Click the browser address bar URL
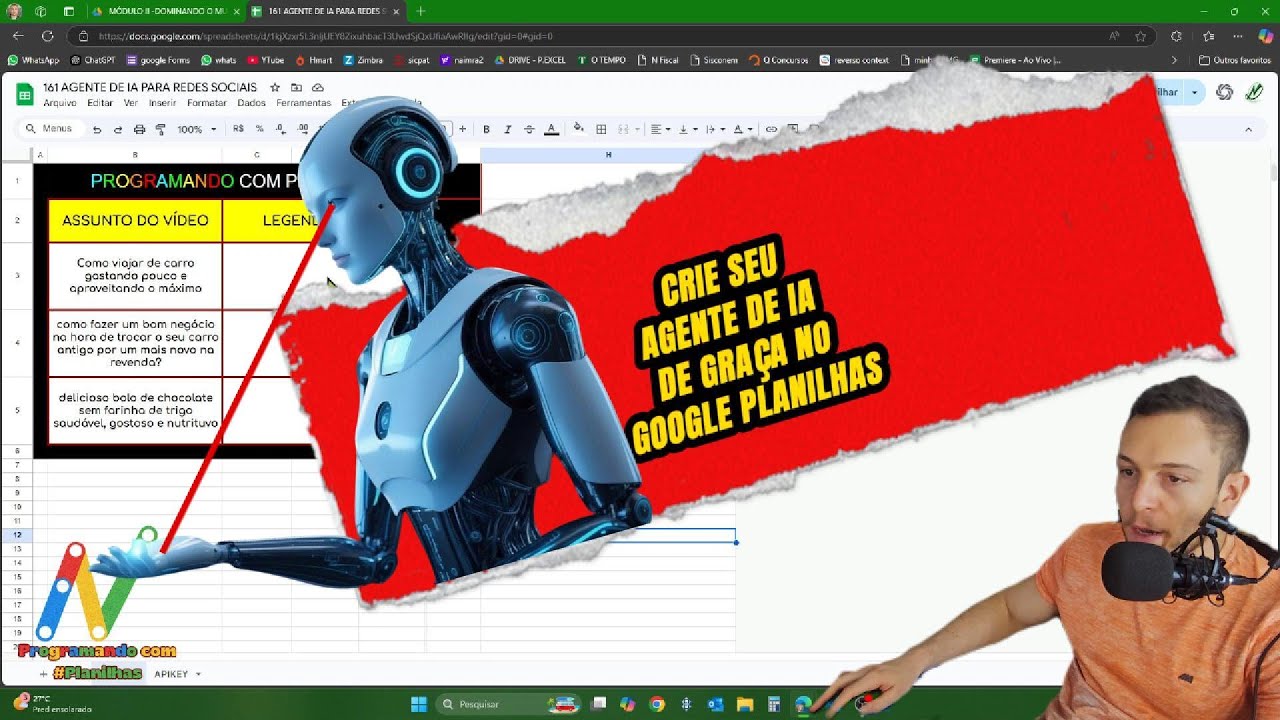This screenshot has width=1280, height=720. (x=325, y=36)
